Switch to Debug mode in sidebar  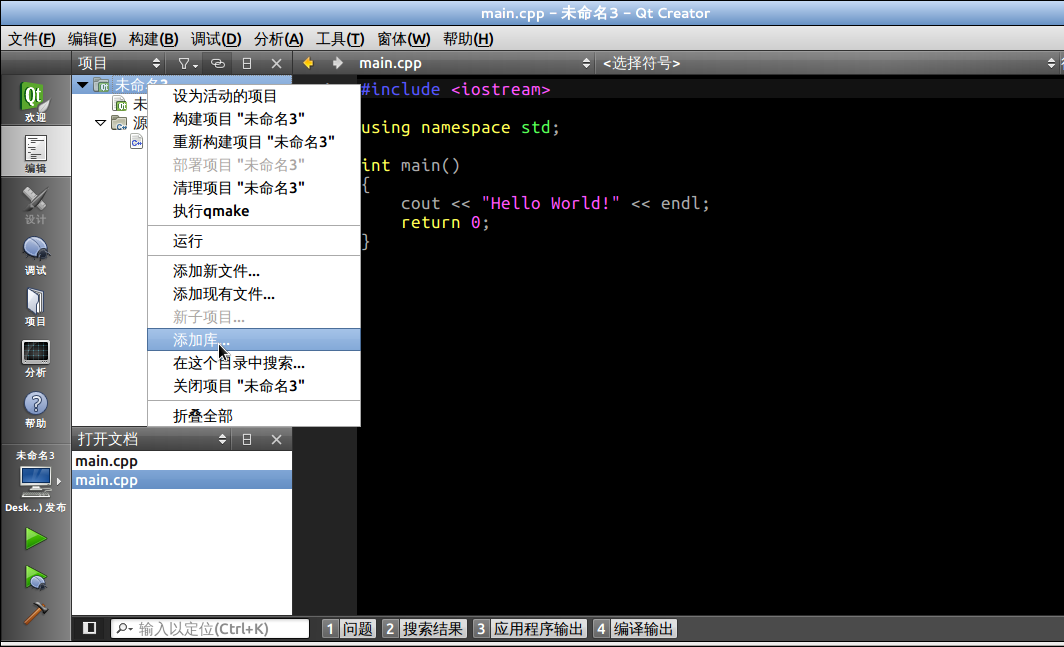[x=35, y=255]
